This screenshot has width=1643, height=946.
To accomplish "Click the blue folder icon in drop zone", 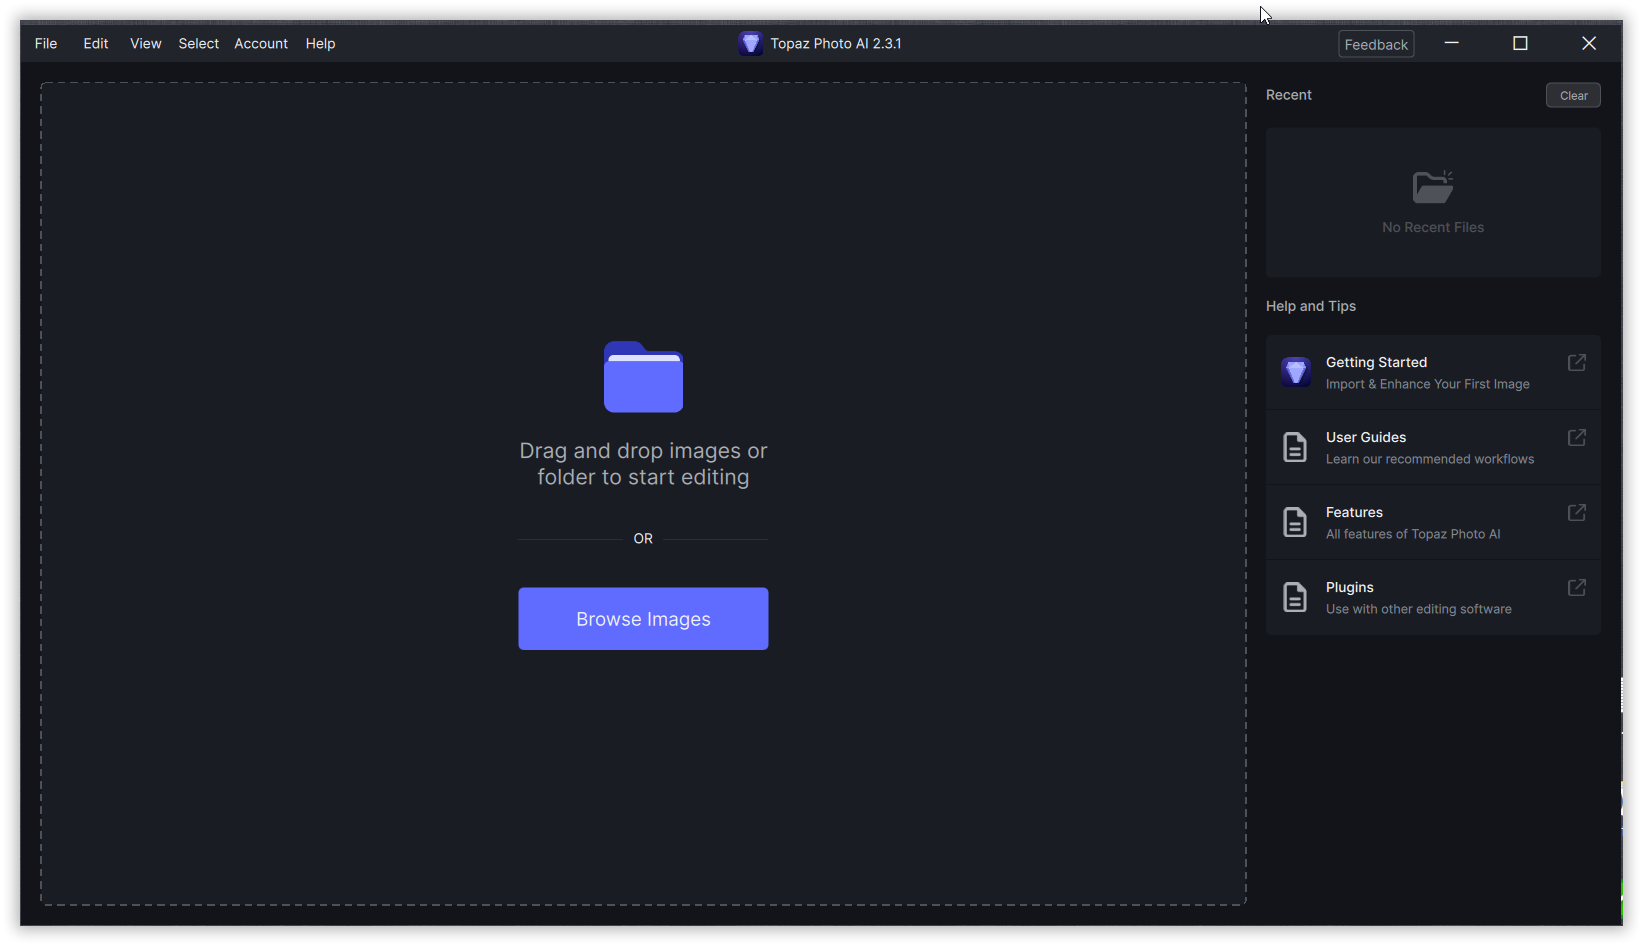I will tap(643, 377).
